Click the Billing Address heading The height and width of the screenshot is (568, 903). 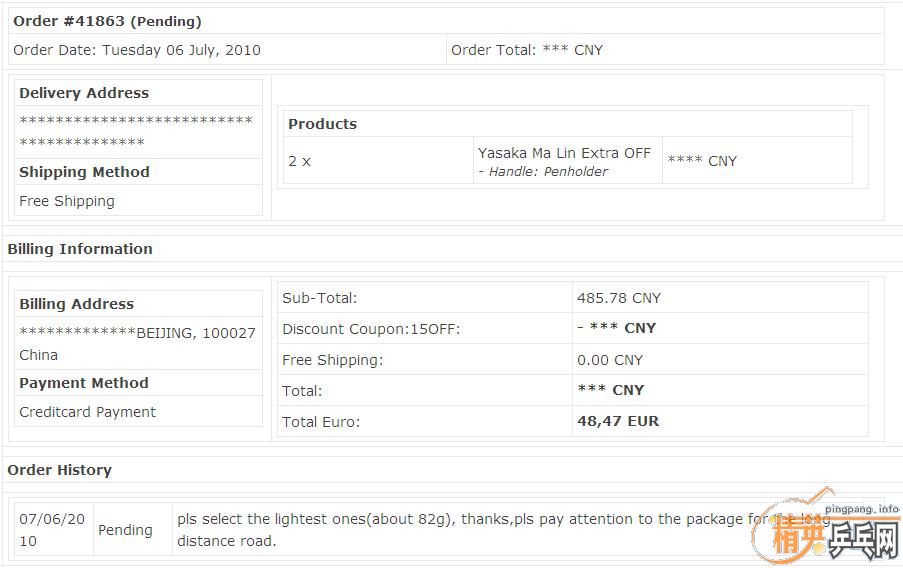(x=76, y=304)
